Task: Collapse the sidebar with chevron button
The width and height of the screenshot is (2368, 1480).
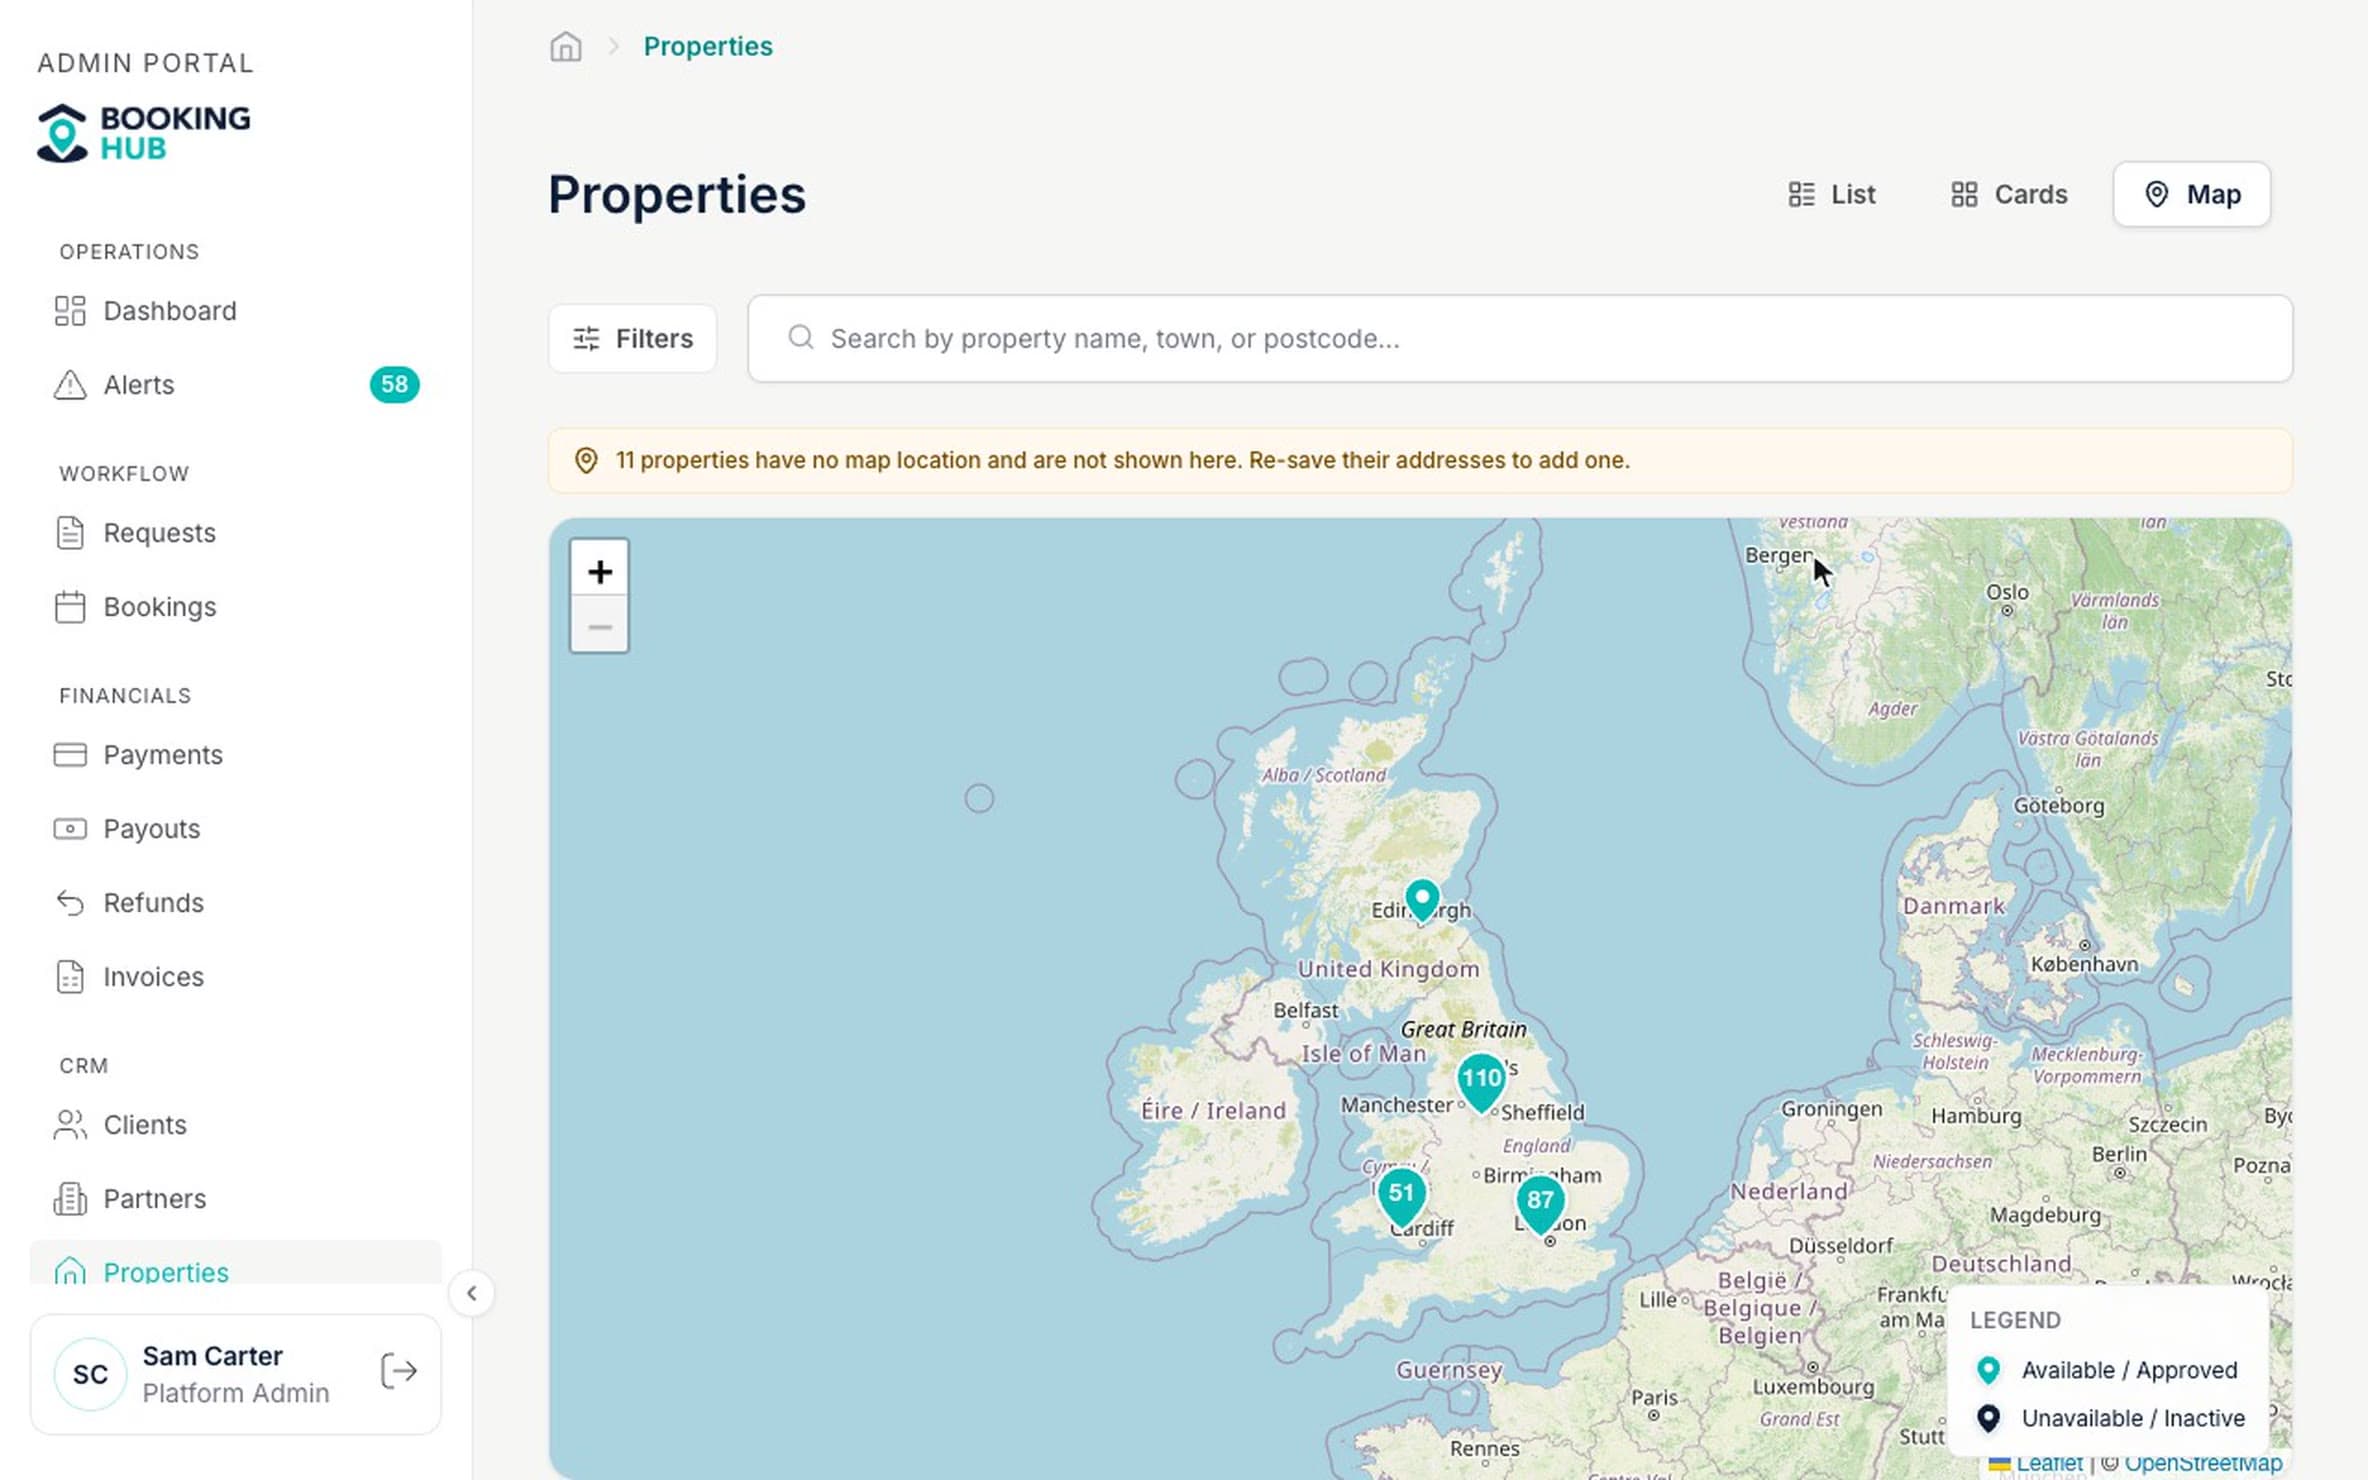Action: pos(472,1293)
